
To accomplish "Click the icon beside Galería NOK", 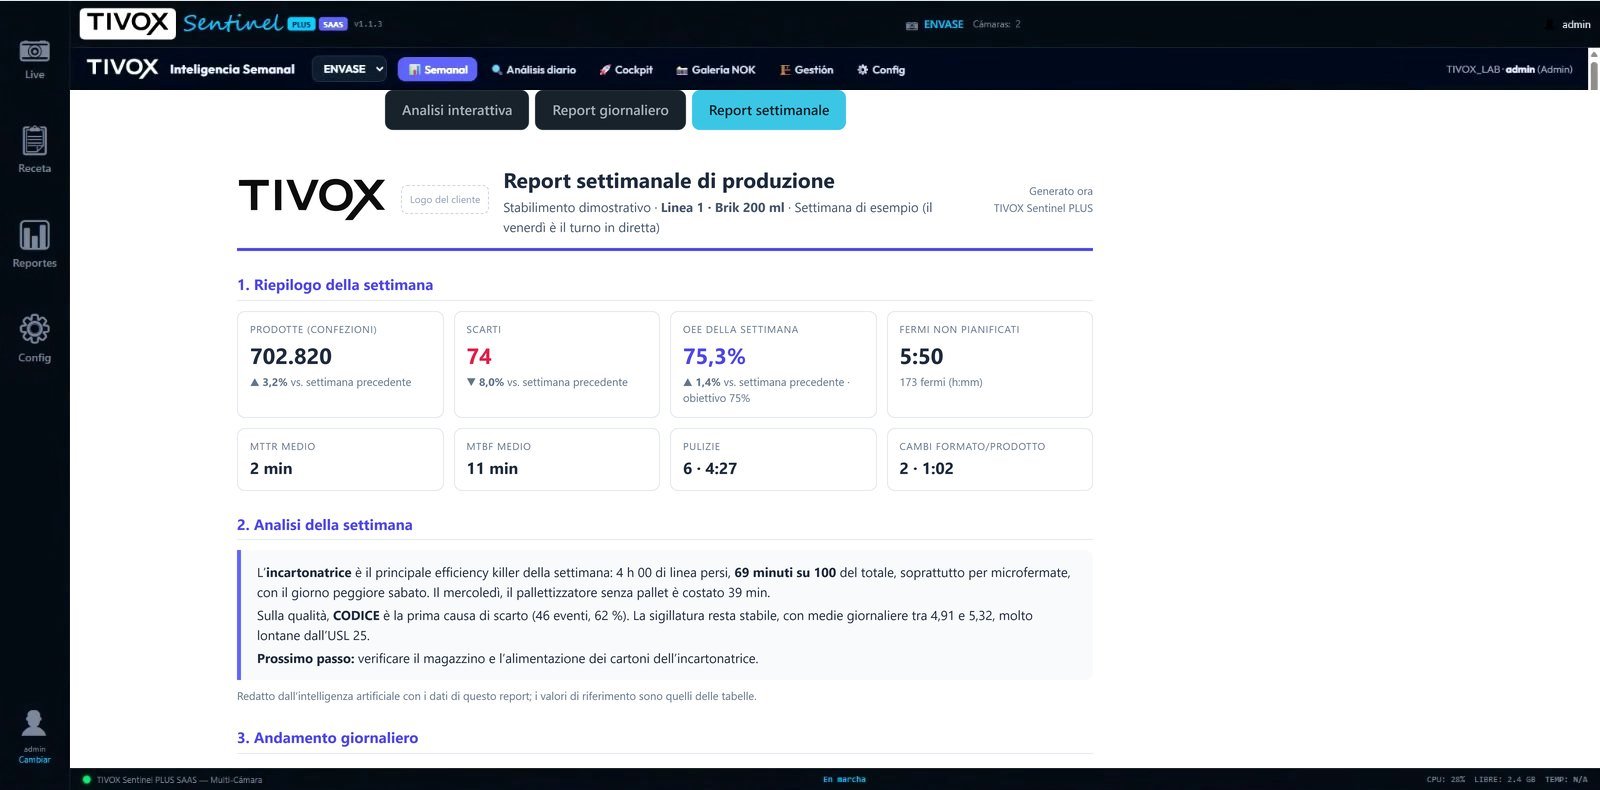I will point(681,70).
